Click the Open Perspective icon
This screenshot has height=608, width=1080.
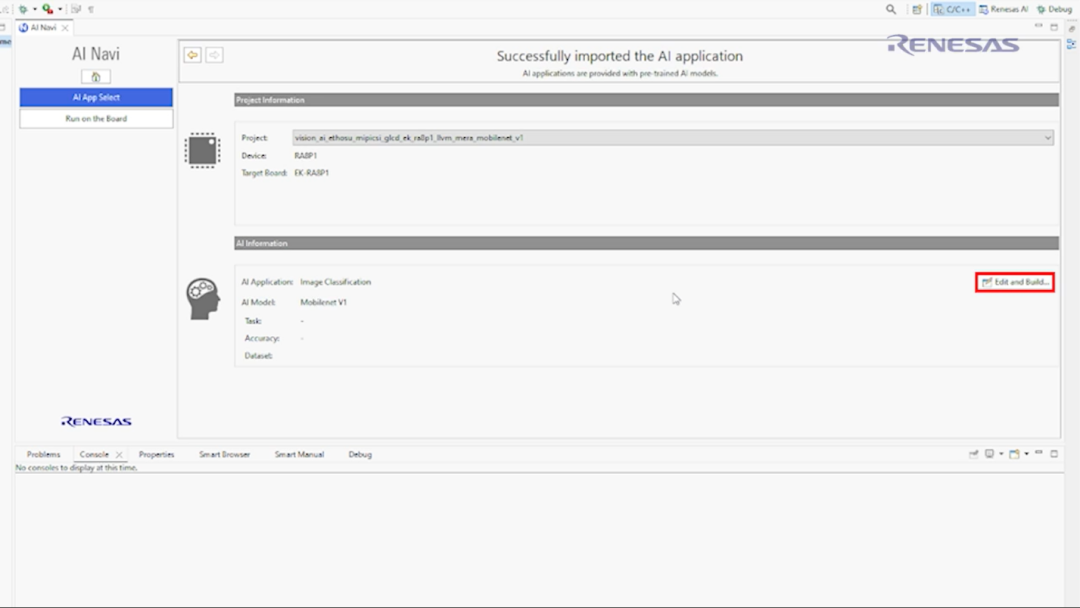(917, 9)
